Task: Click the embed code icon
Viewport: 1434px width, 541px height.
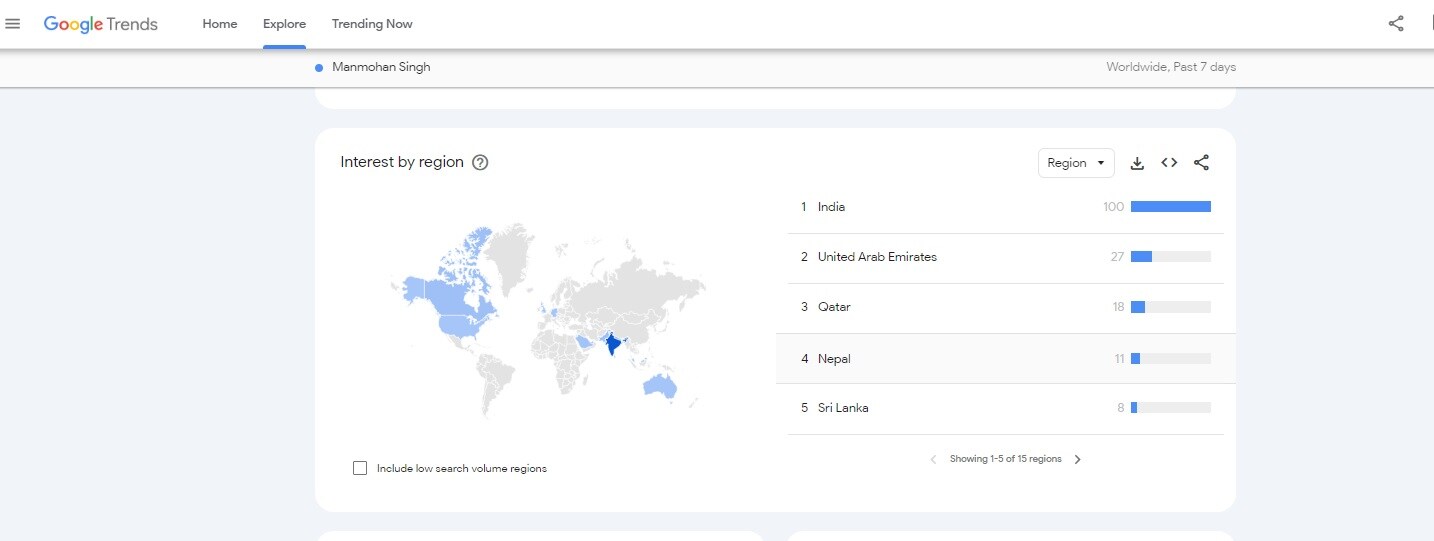Action: [x=1169, y=163]
